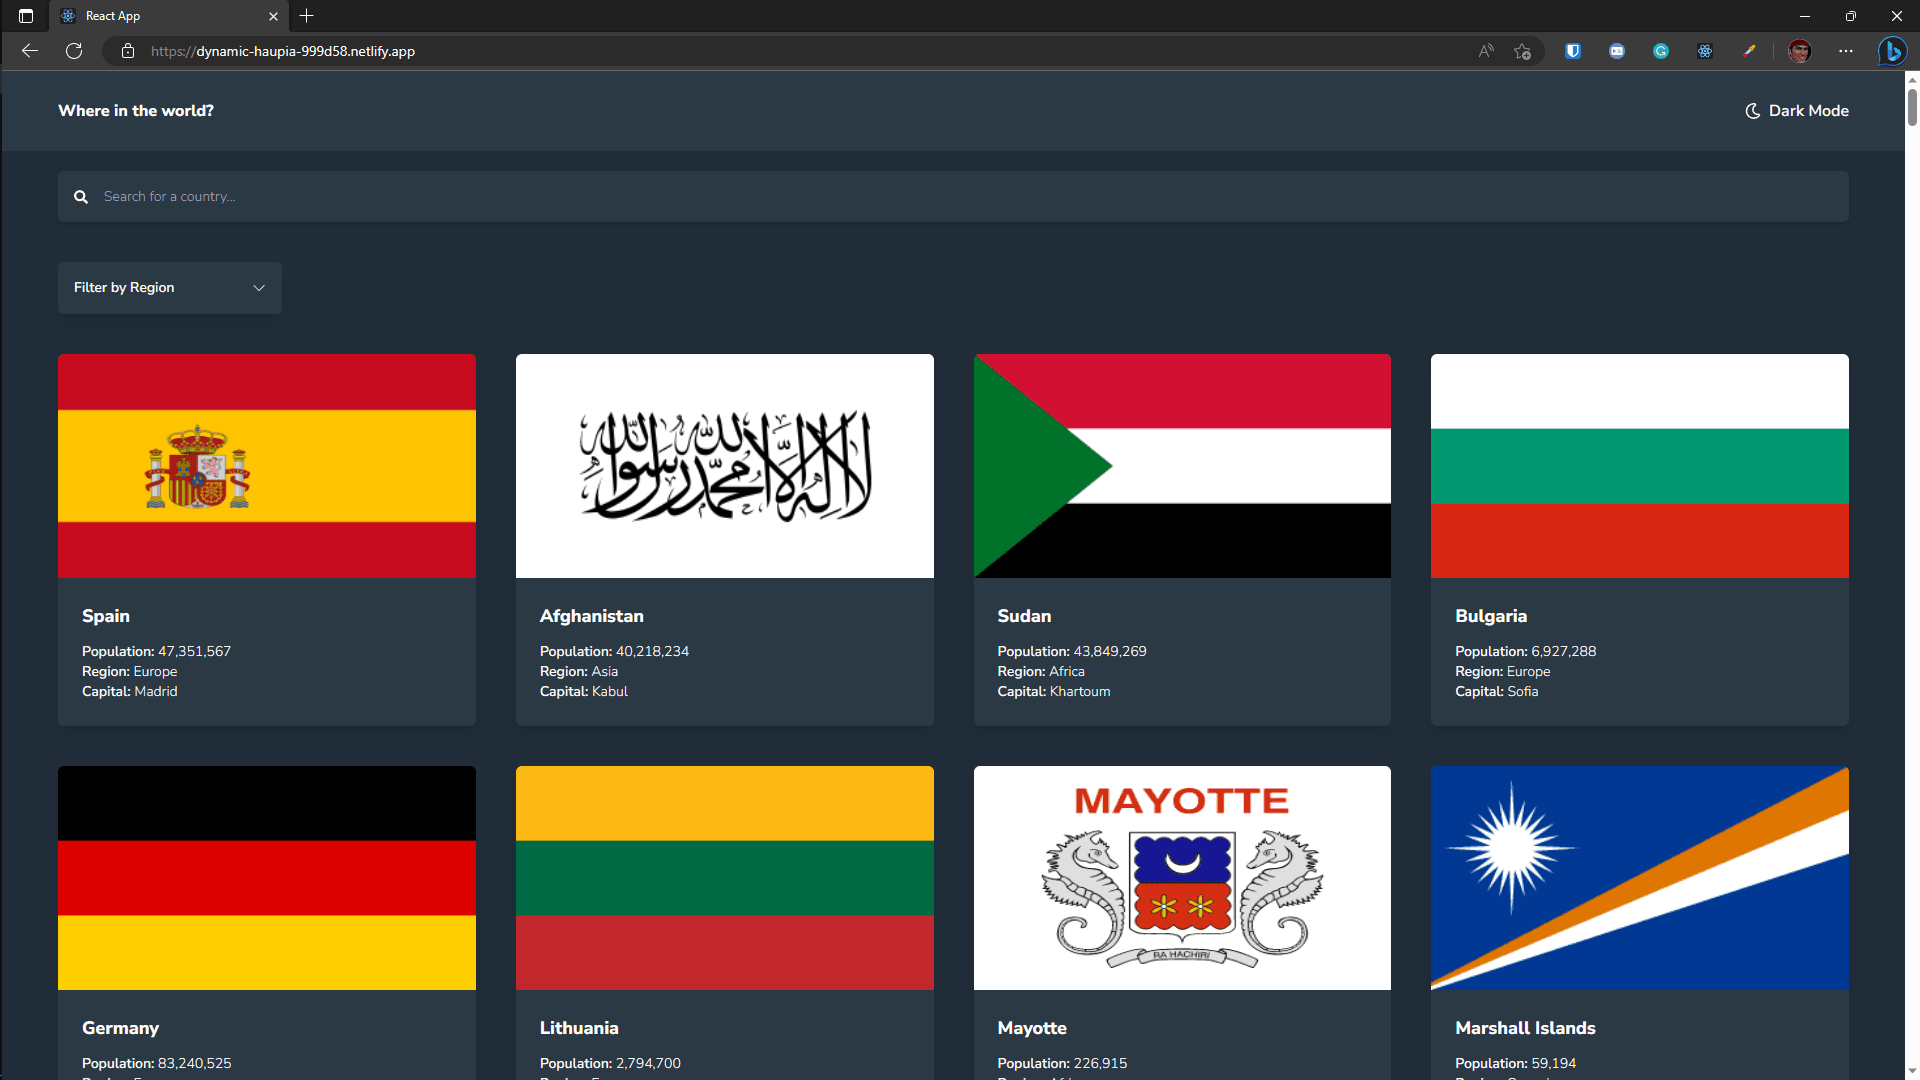
Task: Click the scrollbar up arrow
Action: click(x=1912, y=79)
